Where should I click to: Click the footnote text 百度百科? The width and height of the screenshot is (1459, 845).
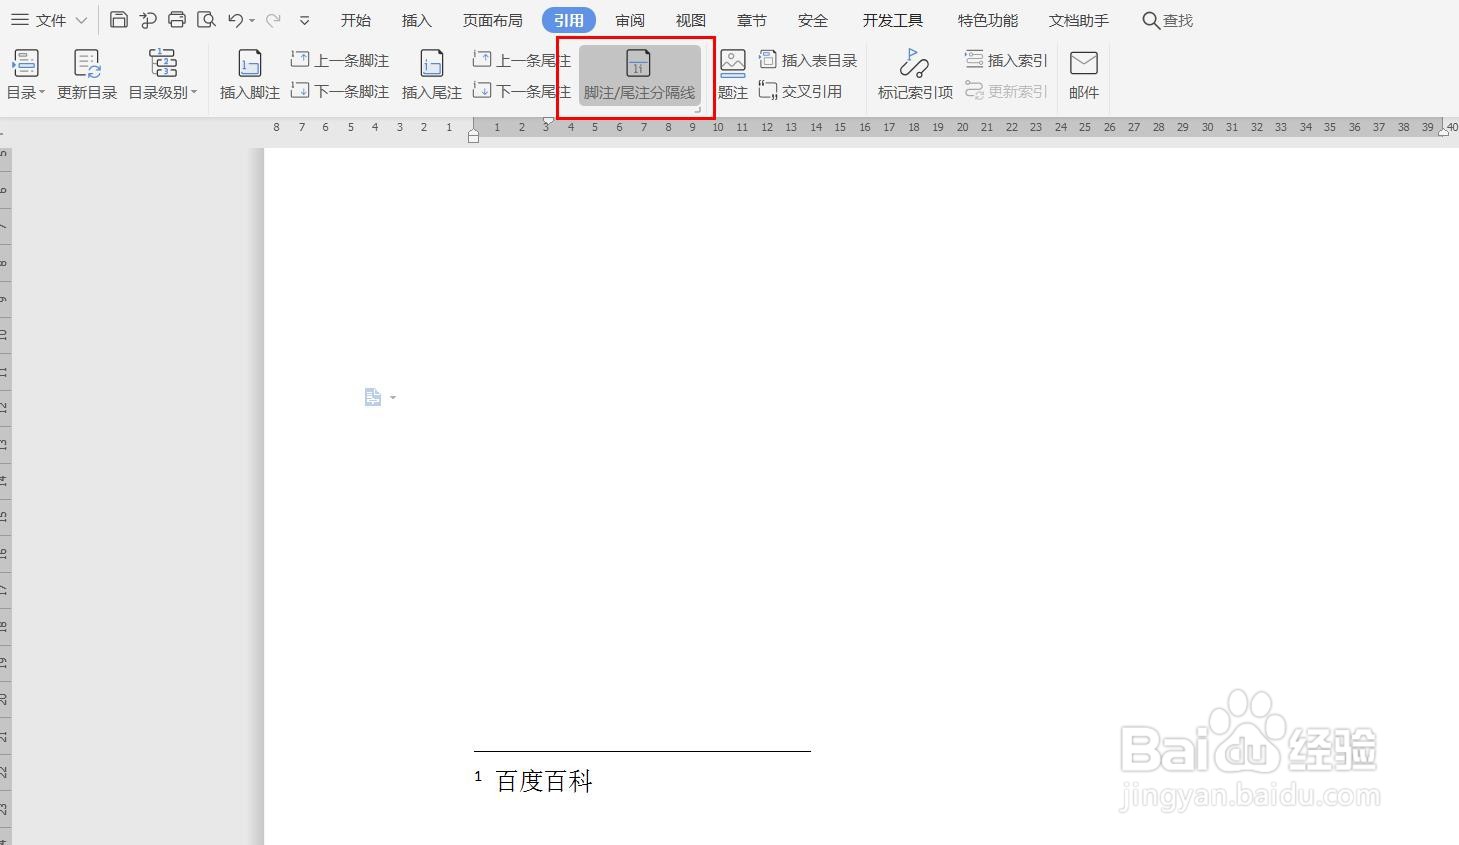pos(544,781)
